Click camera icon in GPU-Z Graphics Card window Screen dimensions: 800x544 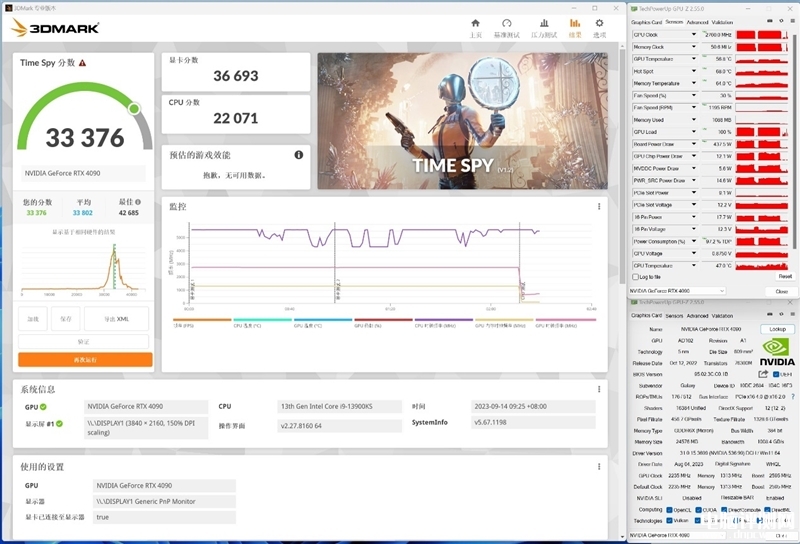coord(770,315)
